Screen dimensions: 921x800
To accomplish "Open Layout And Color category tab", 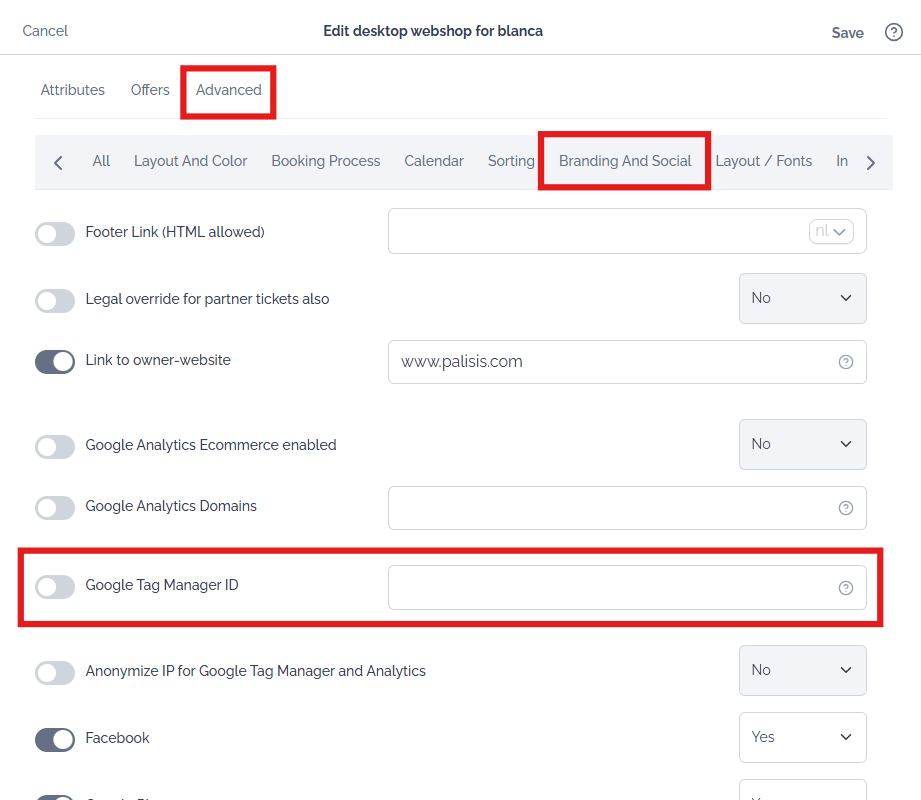I will [190, 161].
